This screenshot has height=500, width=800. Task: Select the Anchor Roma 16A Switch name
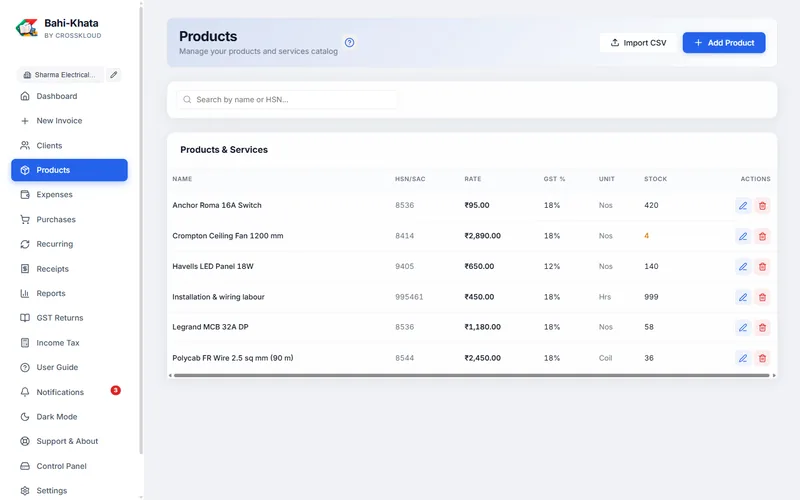point(217,205)
